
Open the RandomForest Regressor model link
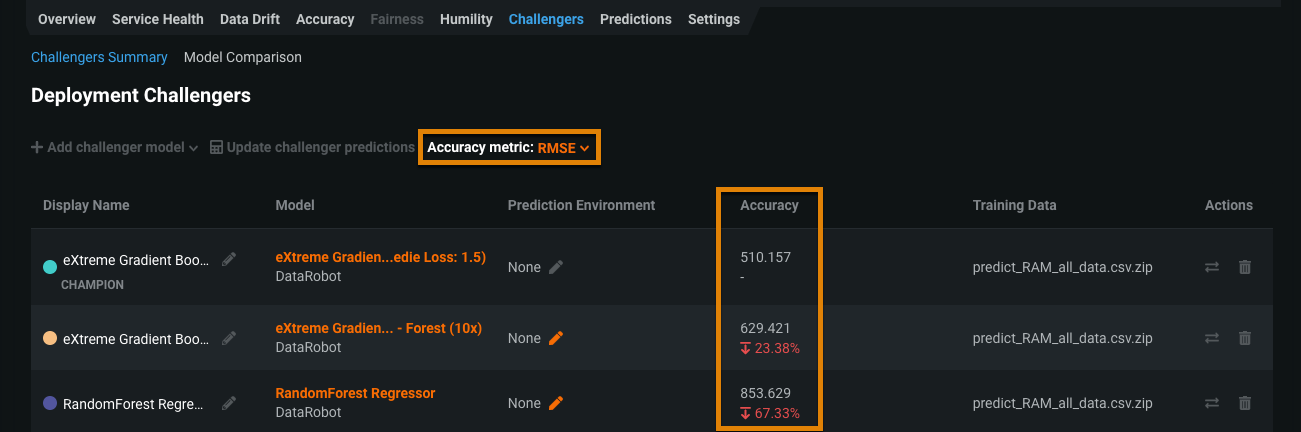(355, 393)
